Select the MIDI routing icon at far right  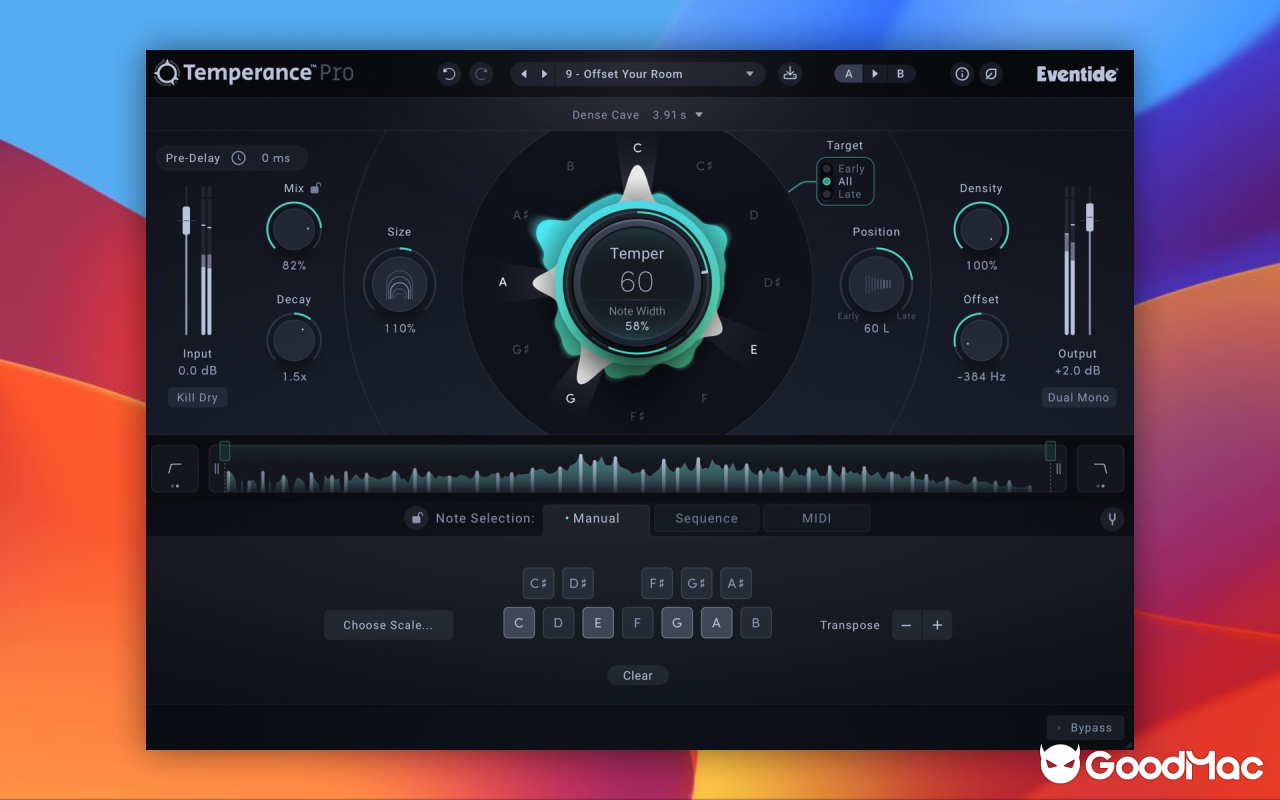[x=1112, y=519]
